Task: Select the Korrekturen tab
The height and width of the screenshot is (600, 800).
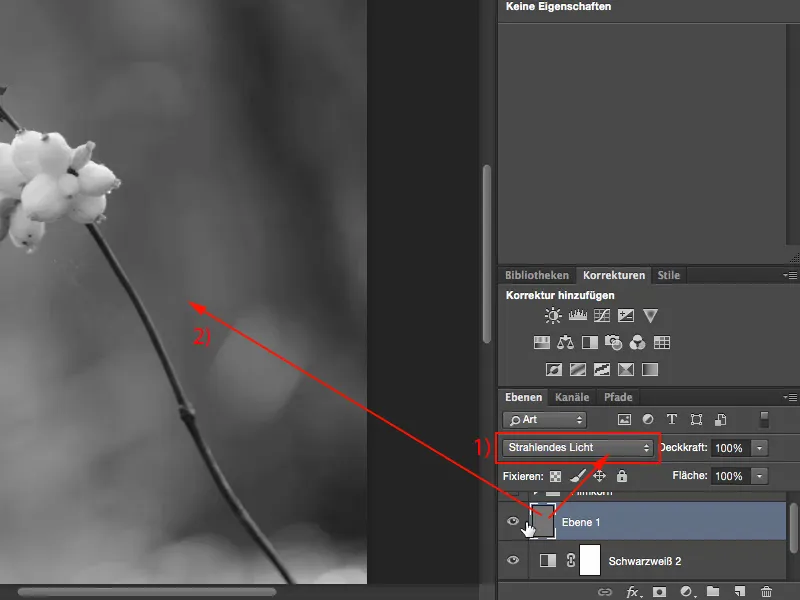Action: point(614,276)
